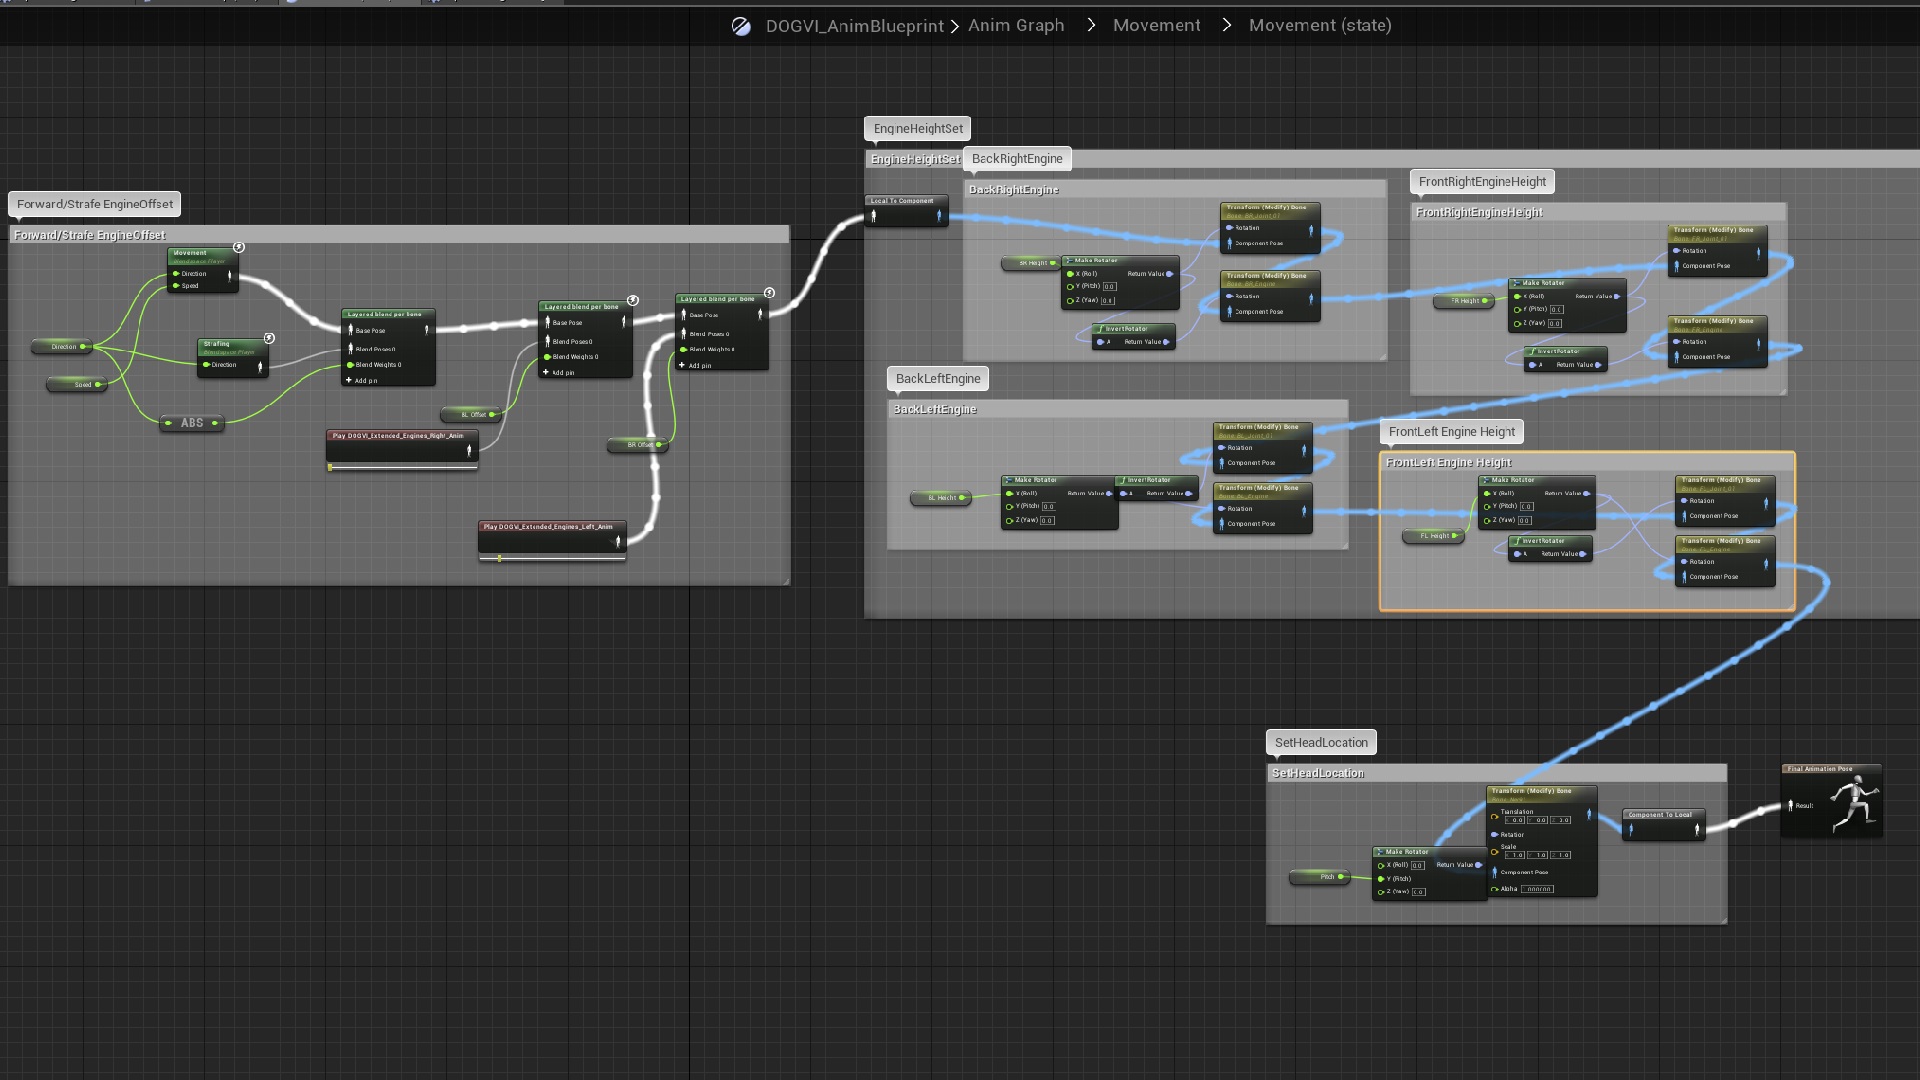Click the DOGVI_AnimBlueprint breadcrumb icon
1920x1080 pixels.
coord(741,25)
